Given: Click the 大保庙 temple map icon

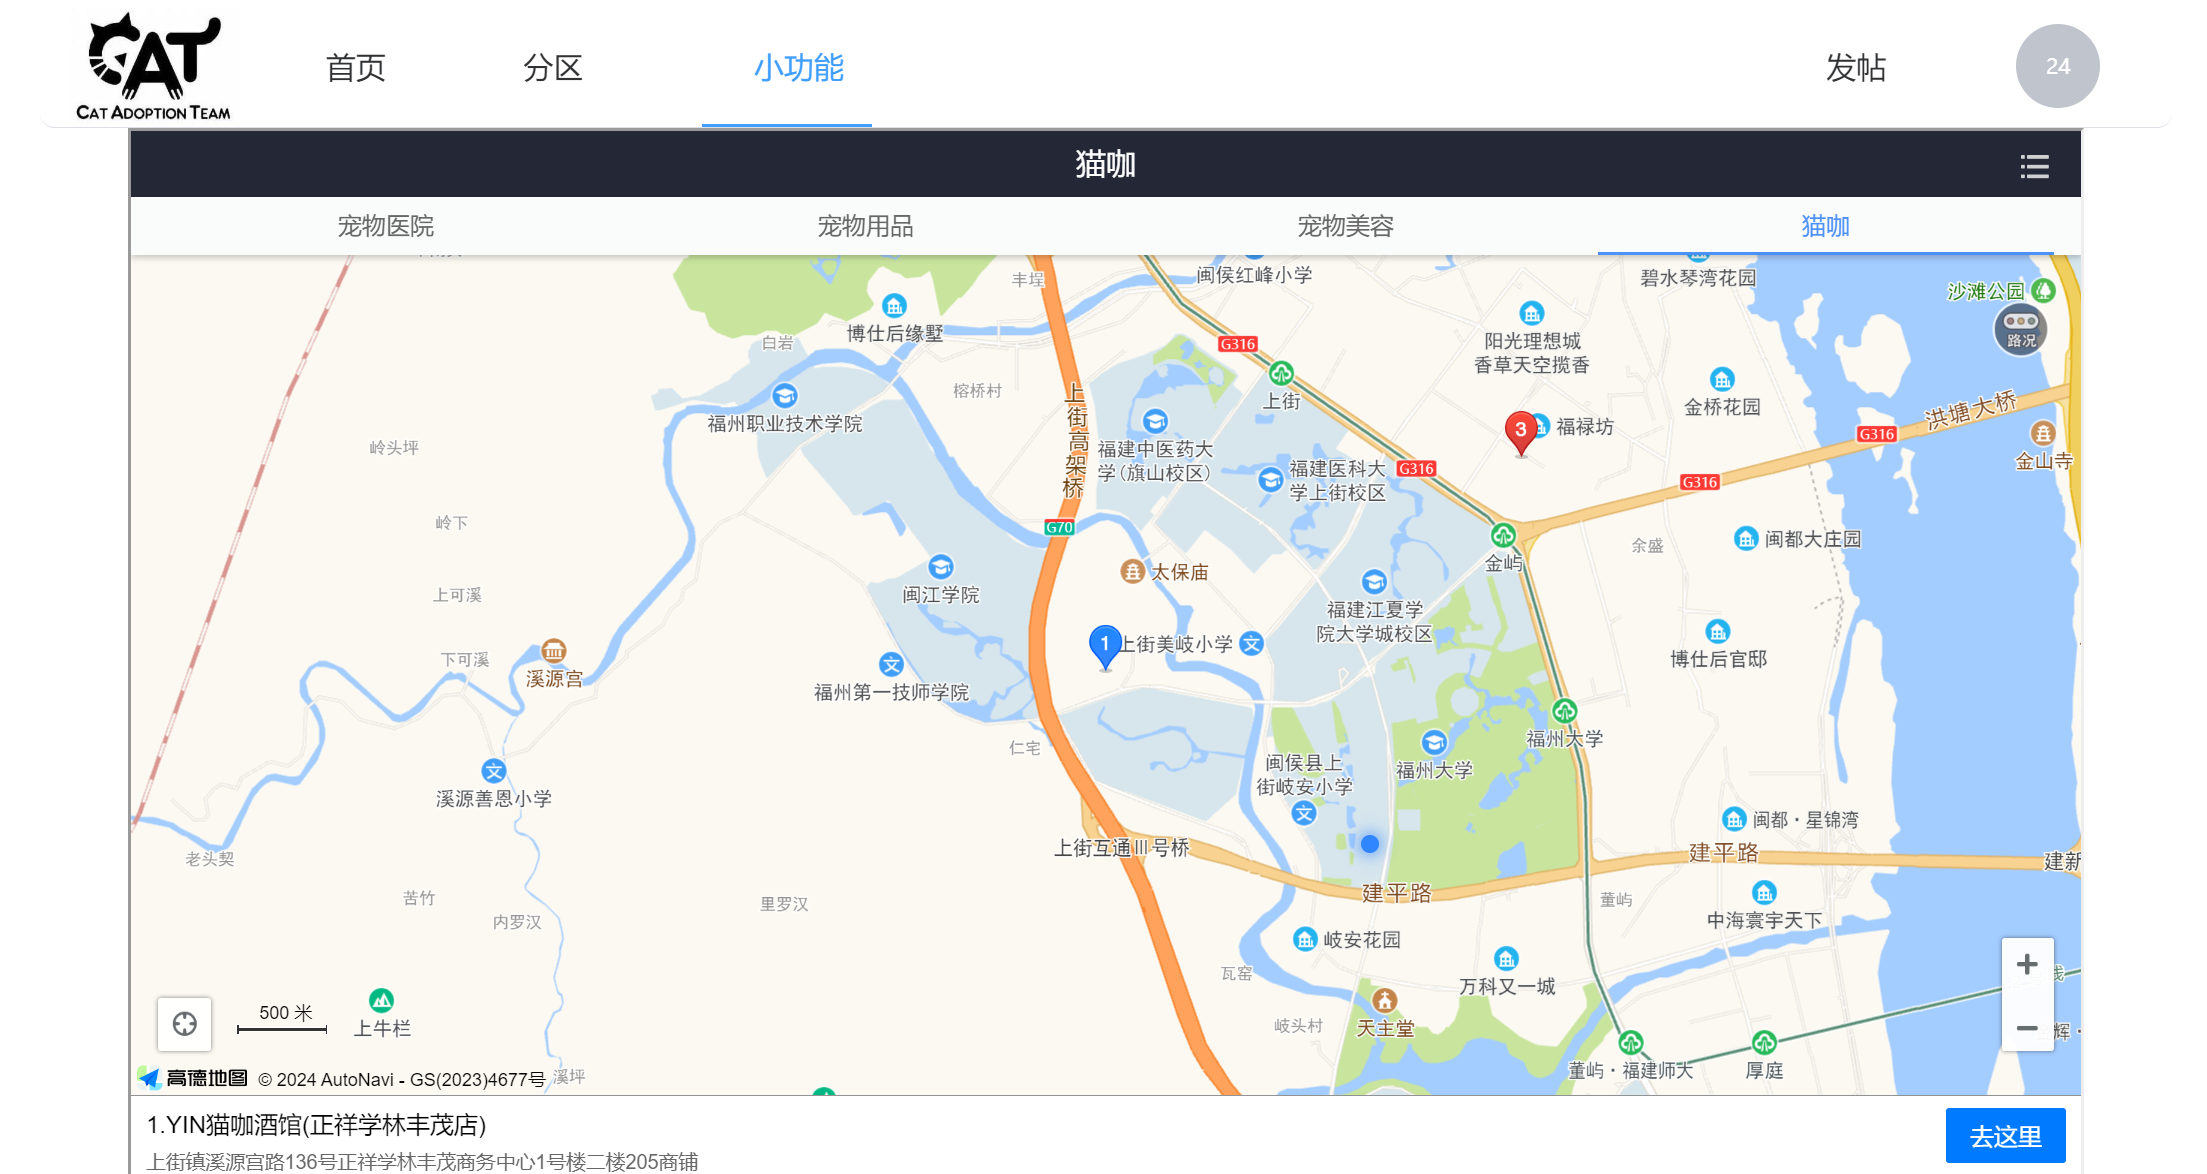Looking at the screenshot, I should coord(1132,572).
